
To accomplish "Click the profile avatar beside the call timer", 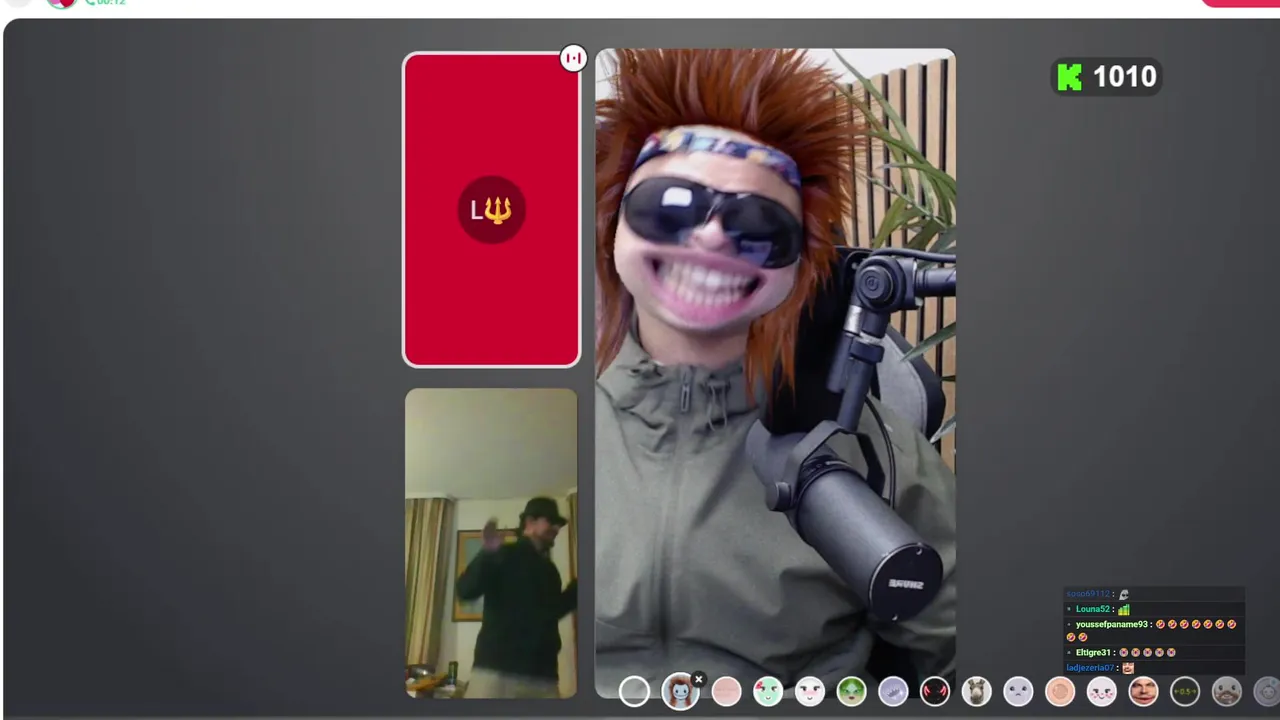I will click(62, 2).
